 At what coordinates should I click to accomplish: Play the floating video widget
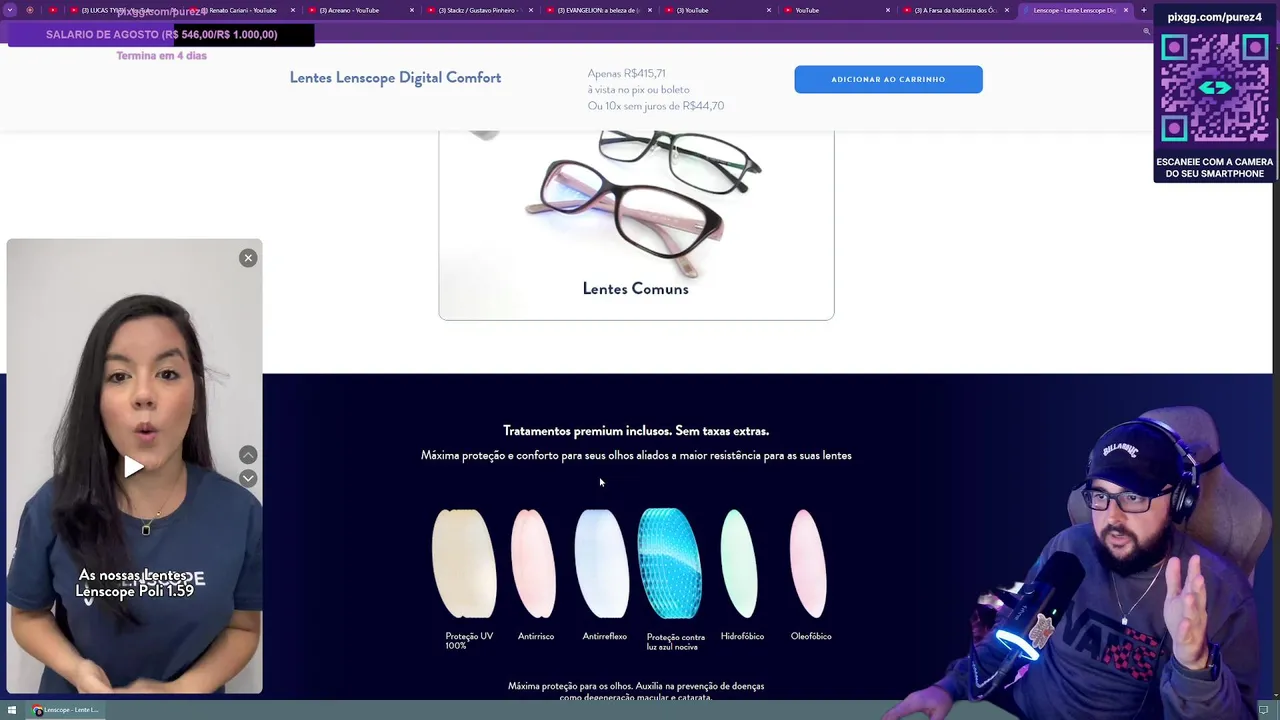click(133, 467)
